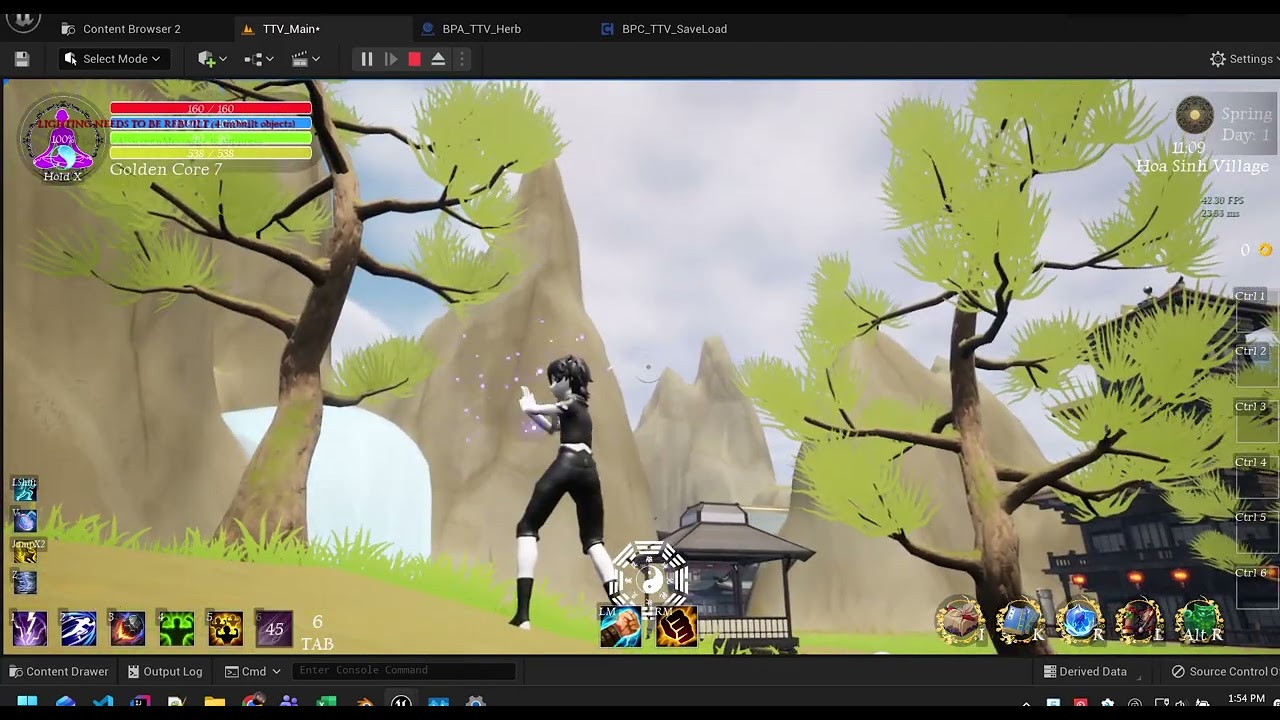Image resolution: width=1280 pixels, height=720 pixels.
Task: Open Derived Data menu
Action: tap(1084, 671)
